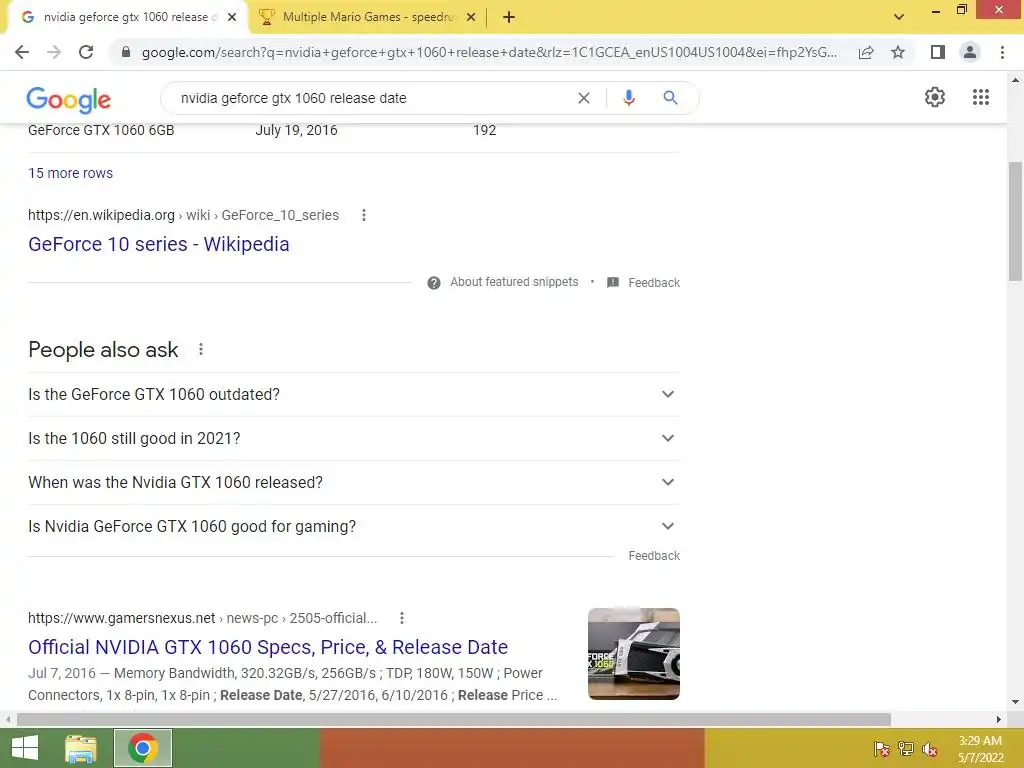Image resolution: width=1024 pixels, height=768 pixels.
Task: Go back with the browser back arrow
Action: click(22, 52)
